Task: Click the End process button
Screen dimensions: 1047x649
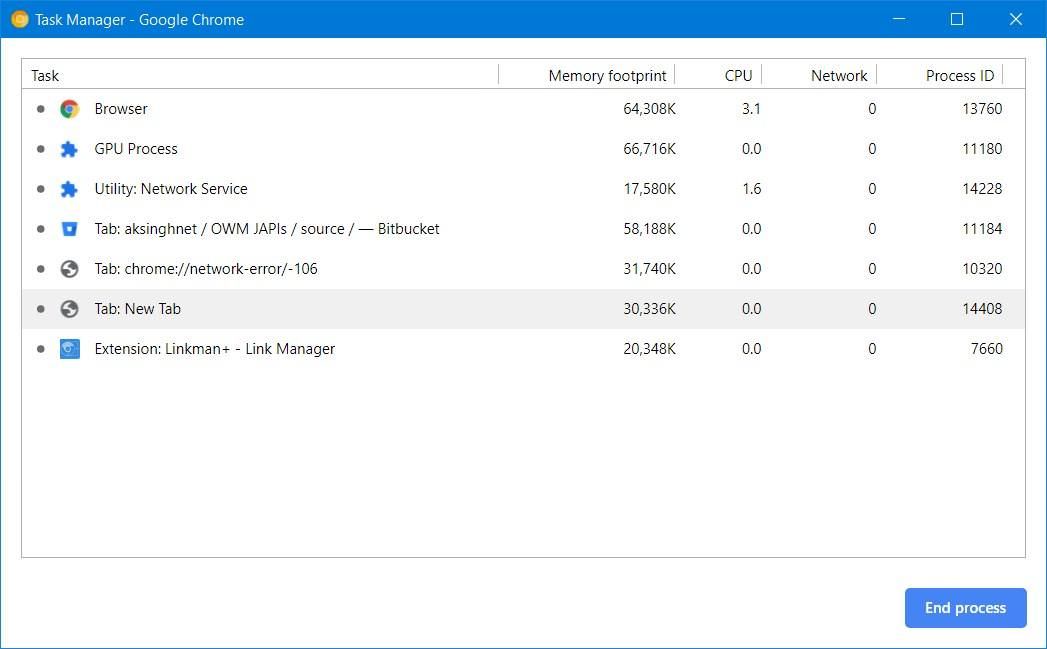Action: 966,608
